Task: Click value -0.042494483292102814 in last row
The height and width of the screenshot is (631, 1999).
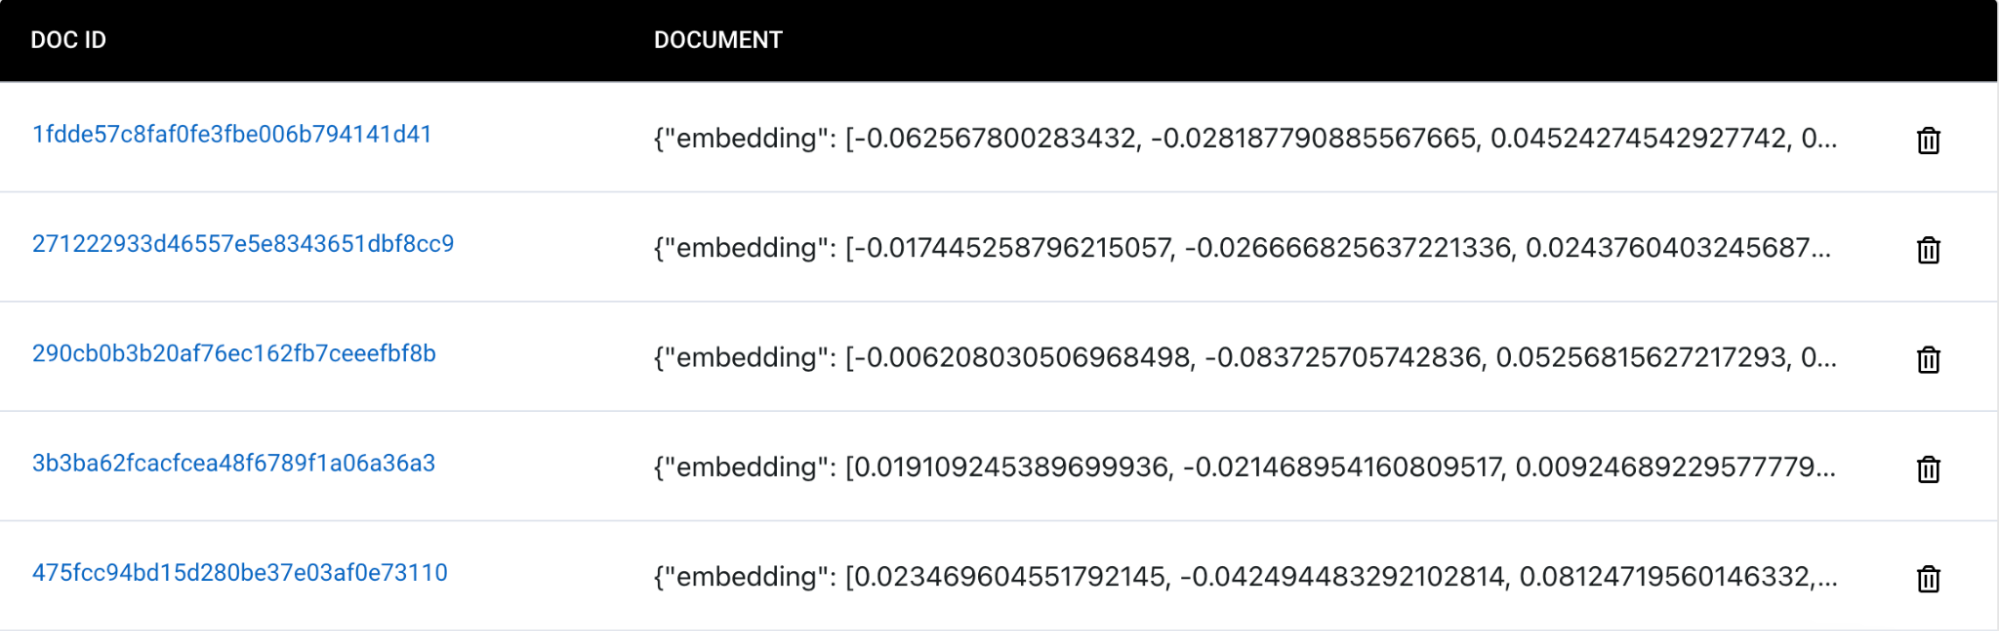Action: point(1343,577)
